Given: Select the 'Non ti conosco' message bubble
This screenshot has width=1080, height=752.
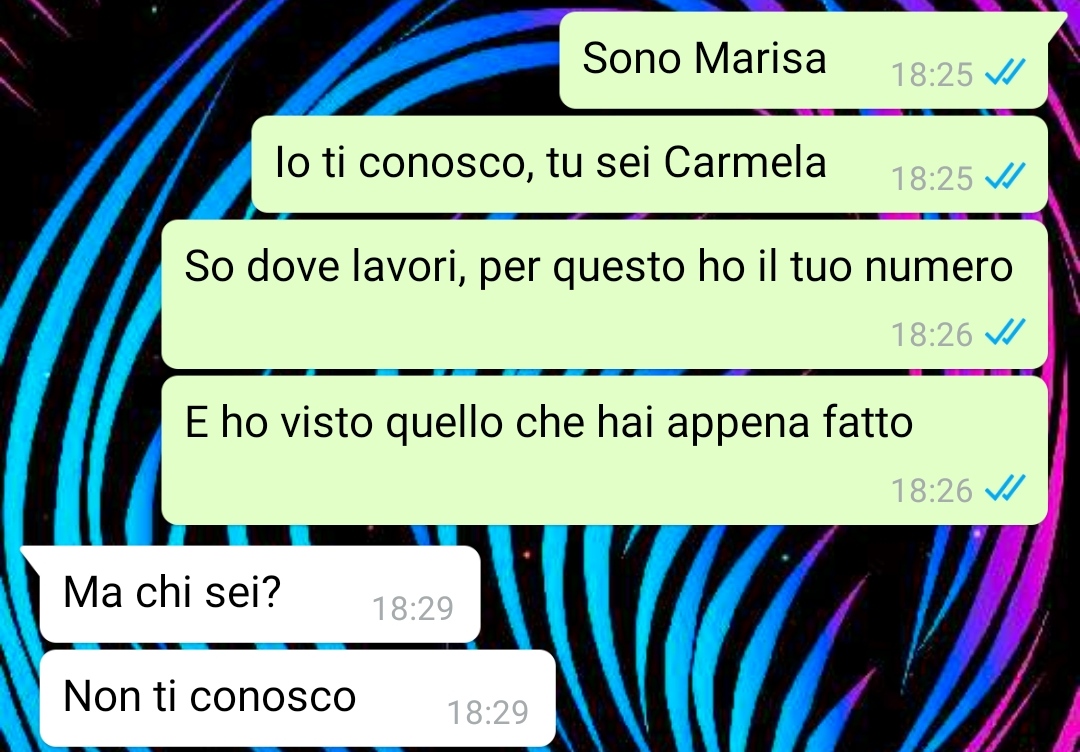Looking at the screenshot, I should [x=298, y=698].
